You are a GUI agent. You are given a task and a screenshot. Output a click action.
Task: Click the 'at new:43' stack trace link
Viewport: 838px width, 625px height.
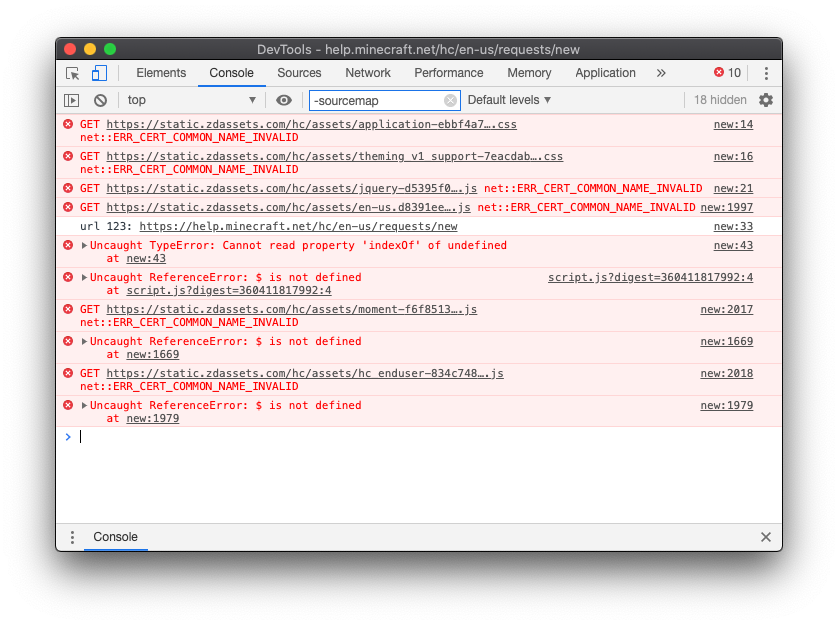click(146, 259)
